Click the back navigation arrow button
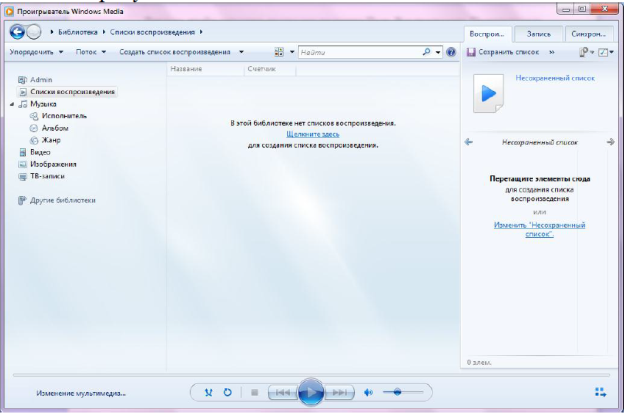624x413 pixels. point(18,32)
